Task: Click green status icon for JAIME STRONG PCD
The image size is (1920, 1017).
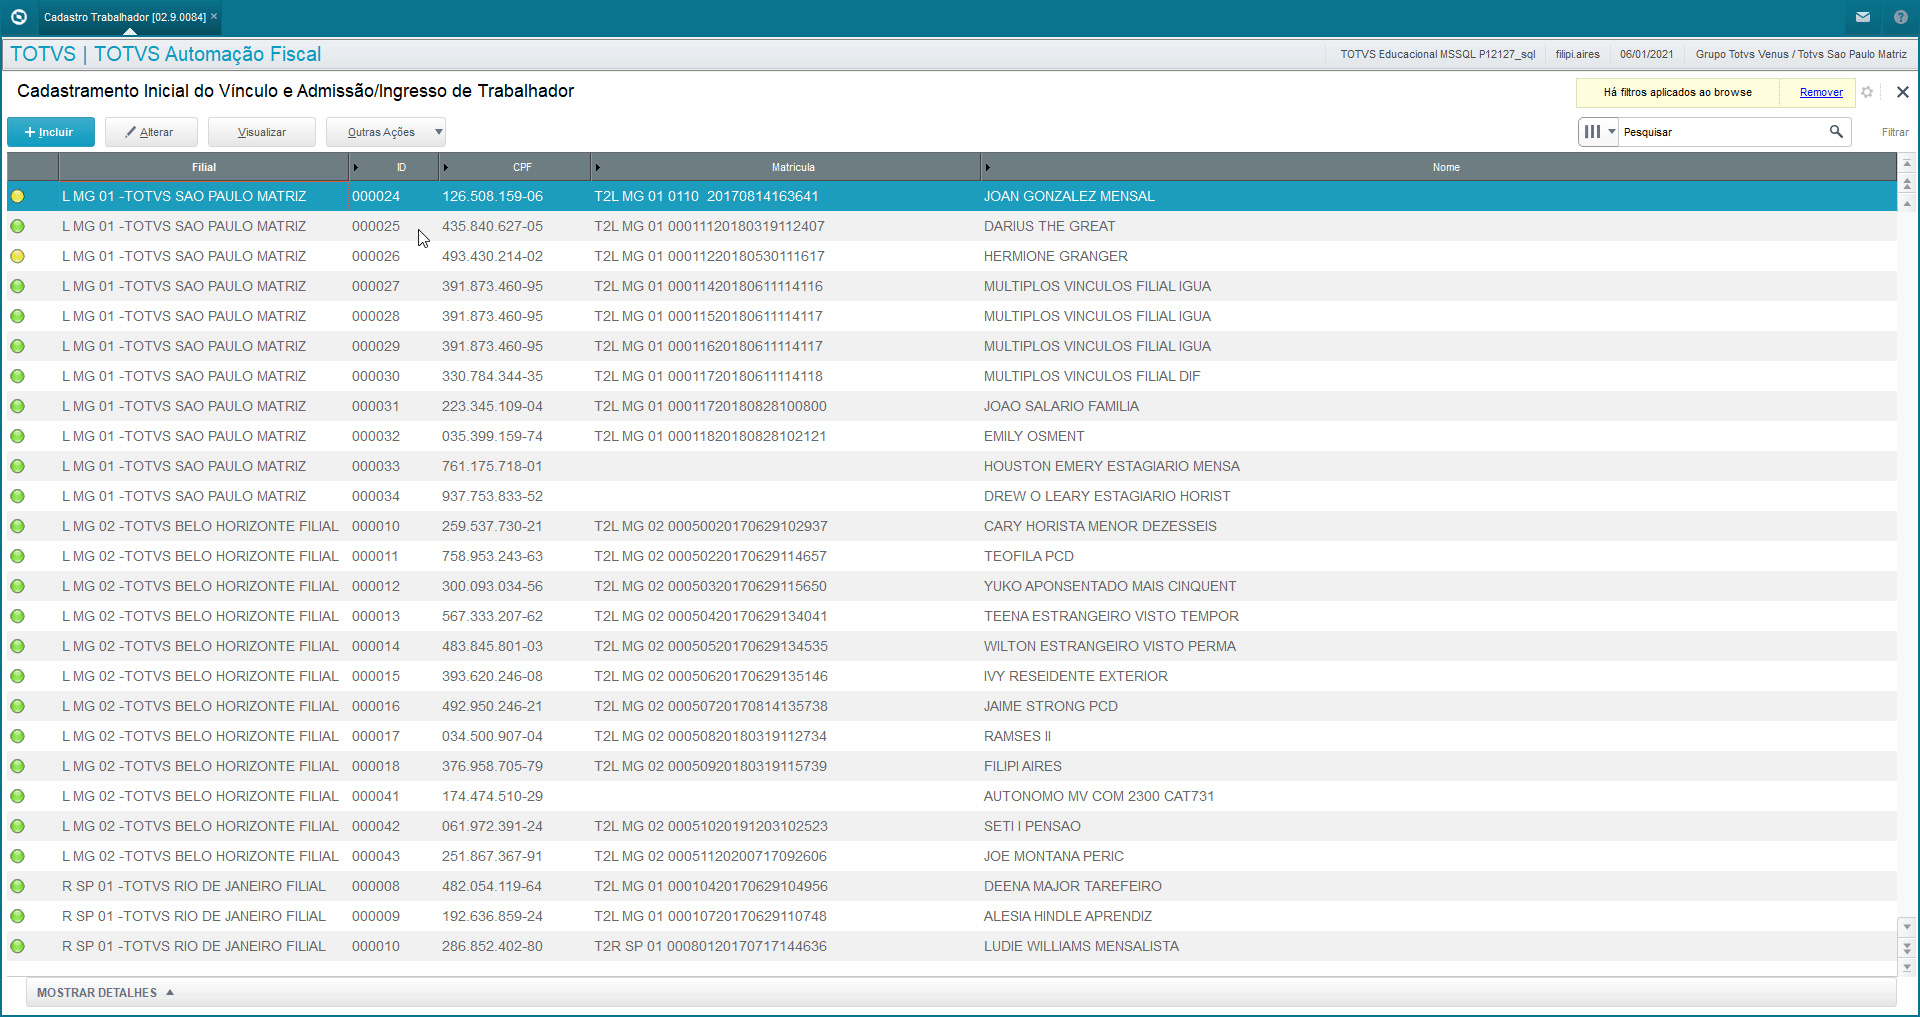Action: point(18,706)
